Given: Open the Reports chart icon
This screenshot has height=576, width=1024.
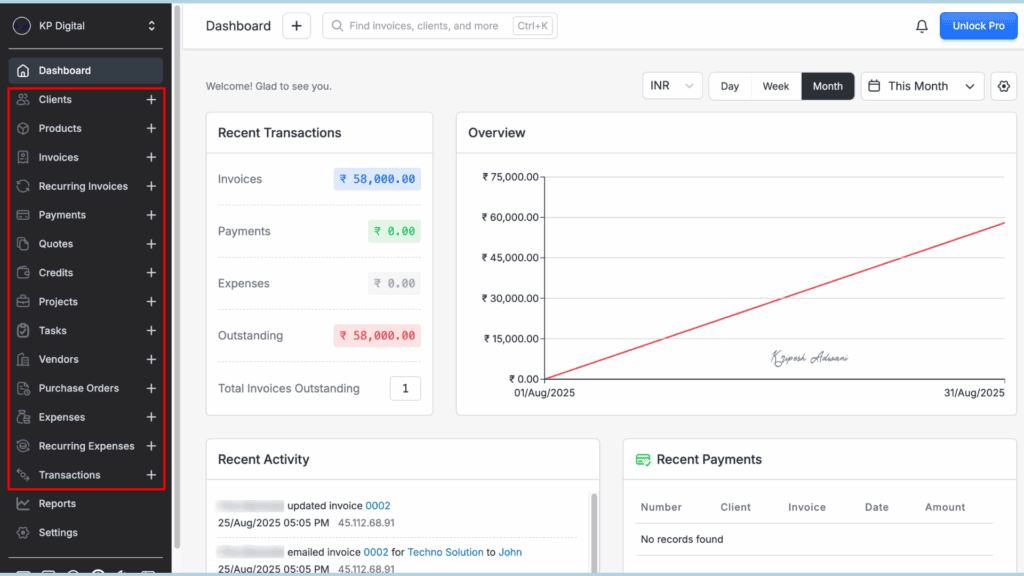Looking at the screenshot, I should click(x=22, y=503).
